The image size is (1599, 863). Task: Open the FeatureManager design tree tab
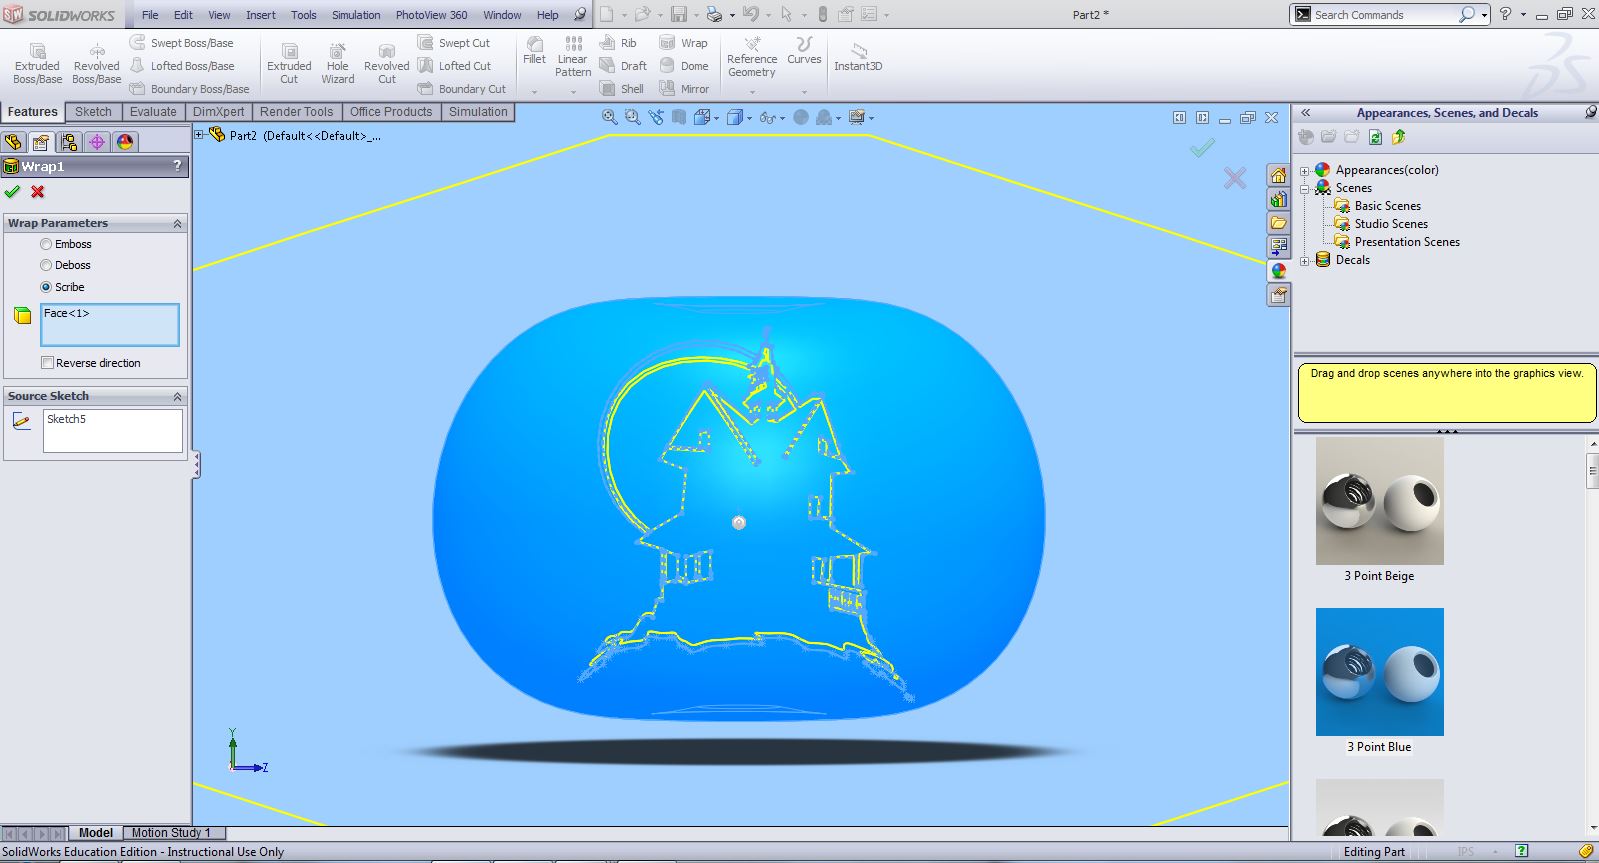13,142
